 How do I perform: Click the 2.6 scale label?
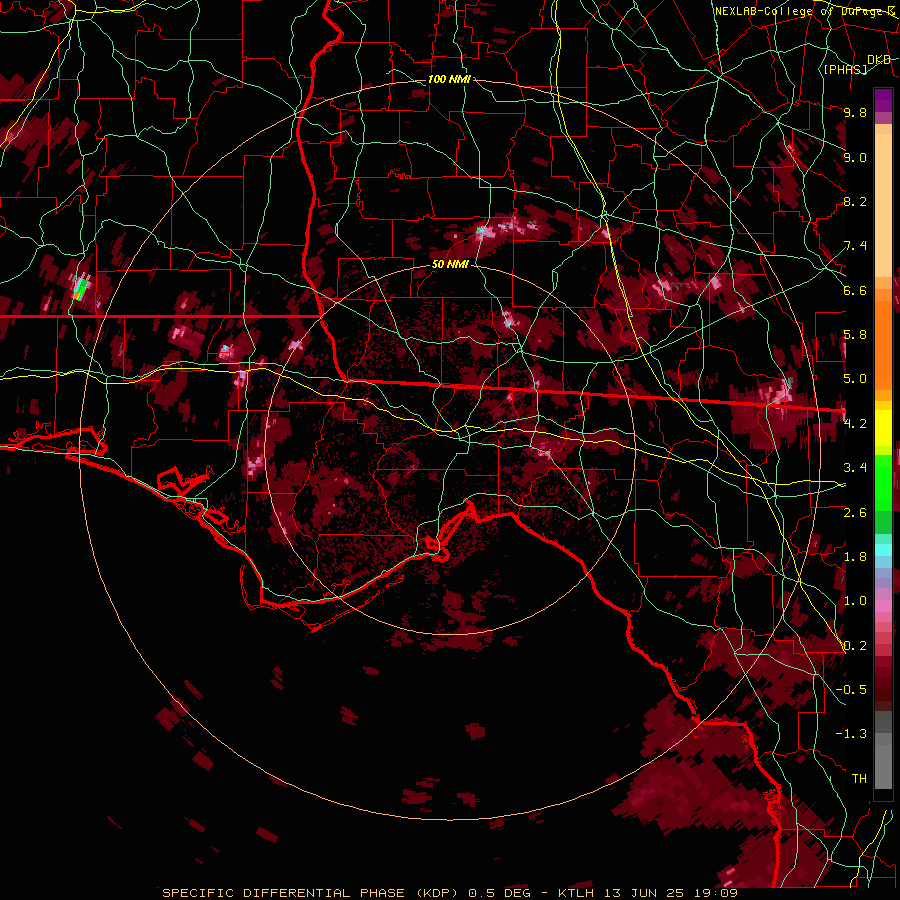click(855, 513)
